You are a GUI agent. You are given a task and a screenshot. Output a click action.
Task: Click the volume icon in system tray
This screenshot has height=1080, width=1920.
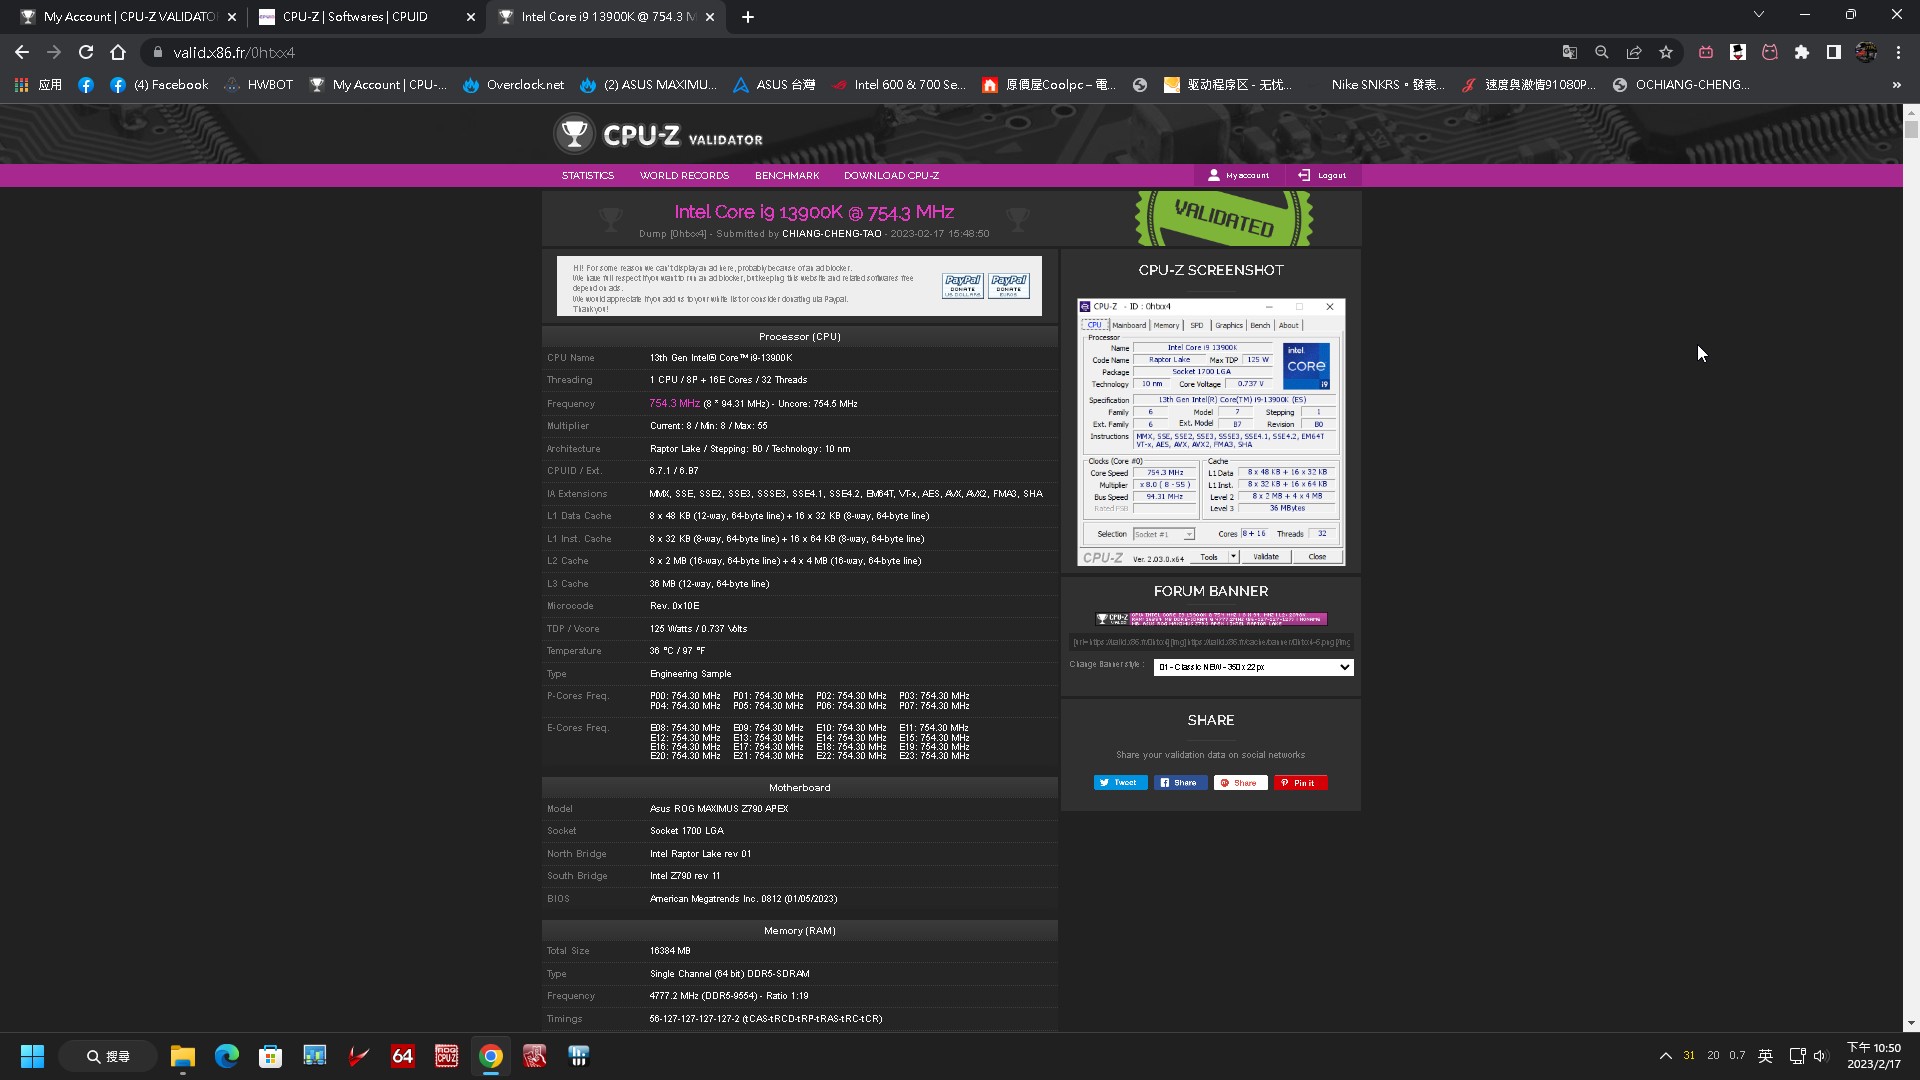(x=1820, y=1056)
